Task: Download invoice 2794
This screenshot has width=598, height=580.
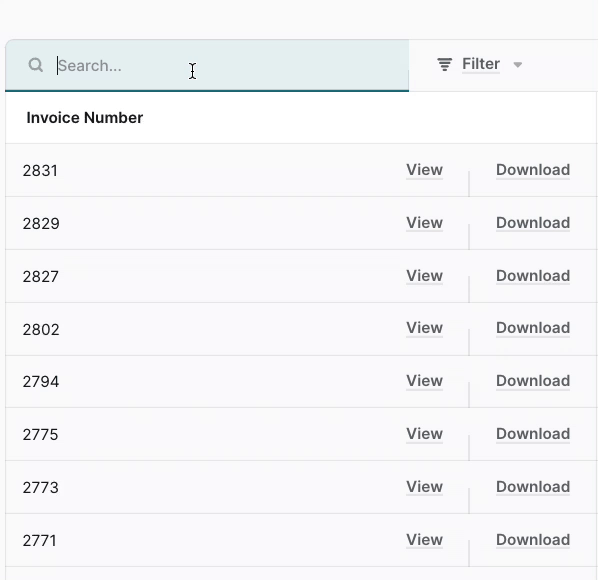Action: [x=533, y=381]
